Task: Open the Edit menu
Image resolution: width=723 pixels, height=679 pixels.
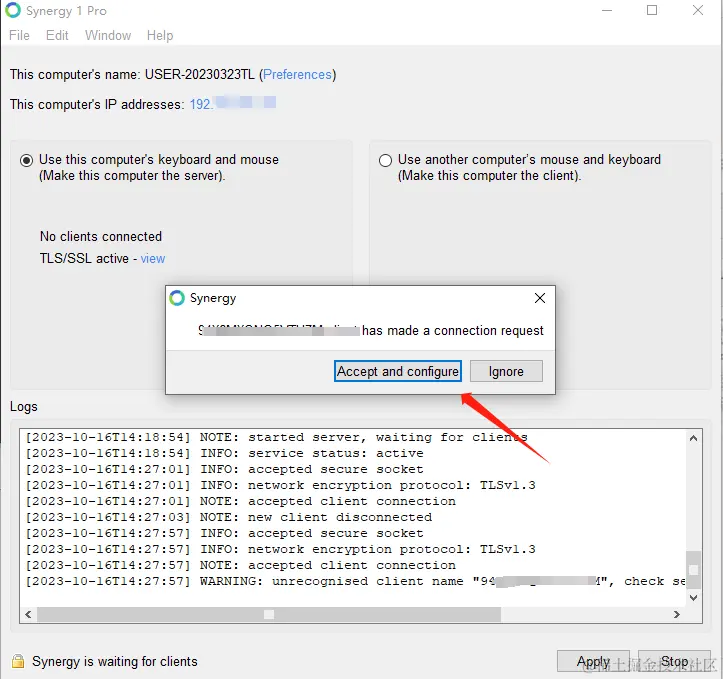Action: [57, 35]
